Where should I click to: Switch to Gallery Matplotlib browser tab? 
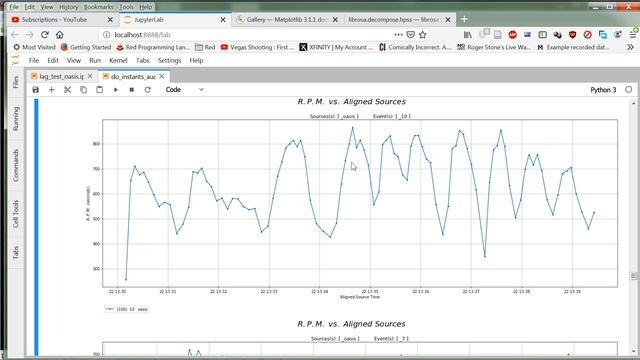point(287,20)
